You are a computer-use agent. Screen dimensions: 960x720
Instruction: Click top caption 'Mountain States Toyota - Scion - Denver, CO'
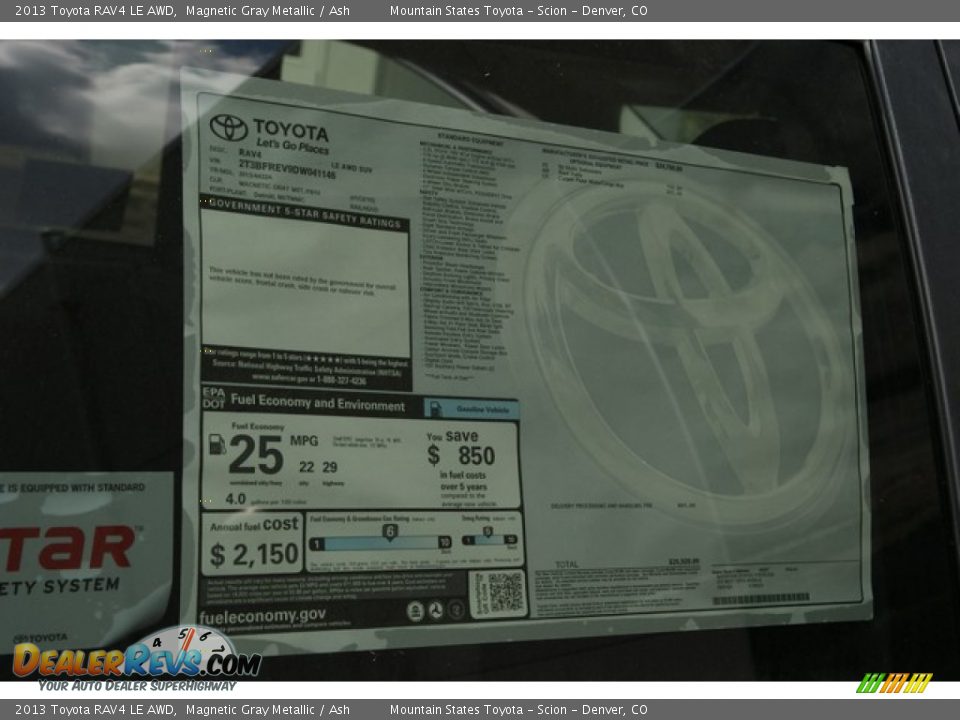point(519,10)
